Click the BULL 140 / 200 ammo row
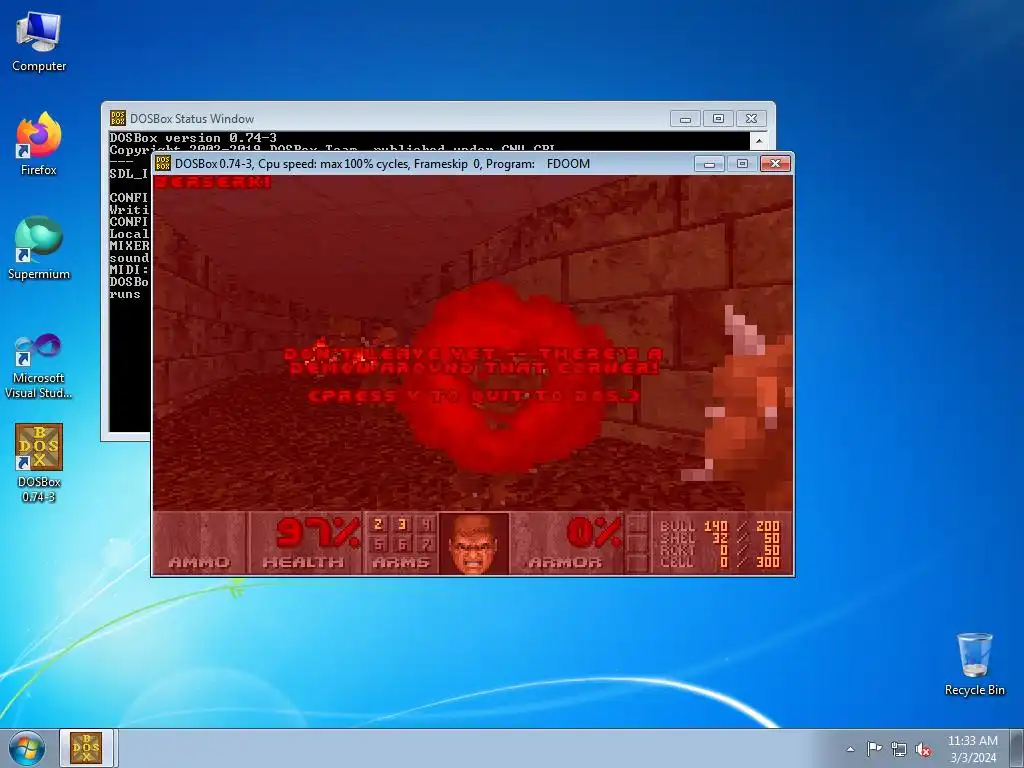1024x768 pixels. pos(720,526)
